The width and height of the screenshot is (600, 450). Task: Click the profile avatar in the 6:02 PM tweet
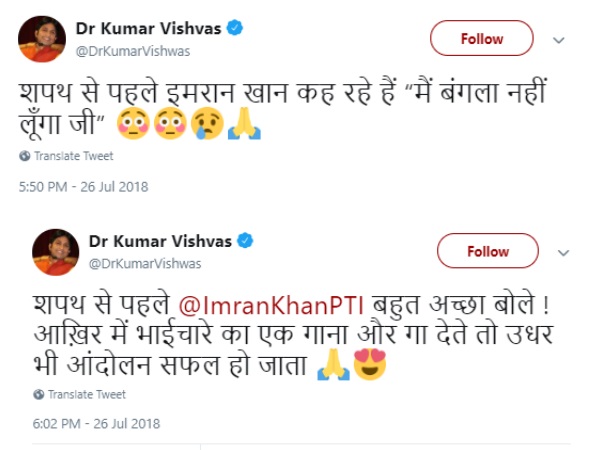click(x=56, y=252)
